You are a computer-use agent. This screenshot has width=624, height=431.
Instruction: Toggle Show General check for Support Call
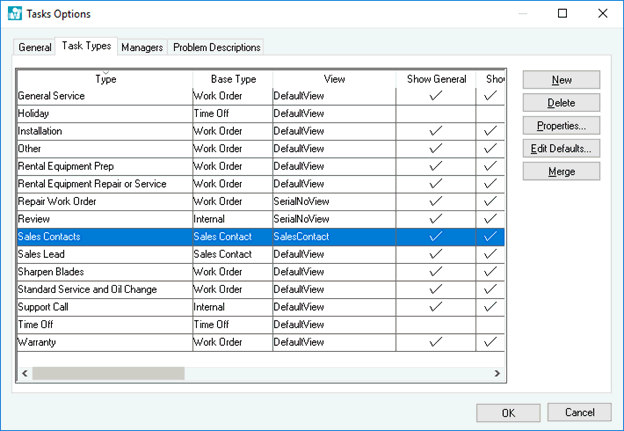pyautogui.click(x=436, y=307)
